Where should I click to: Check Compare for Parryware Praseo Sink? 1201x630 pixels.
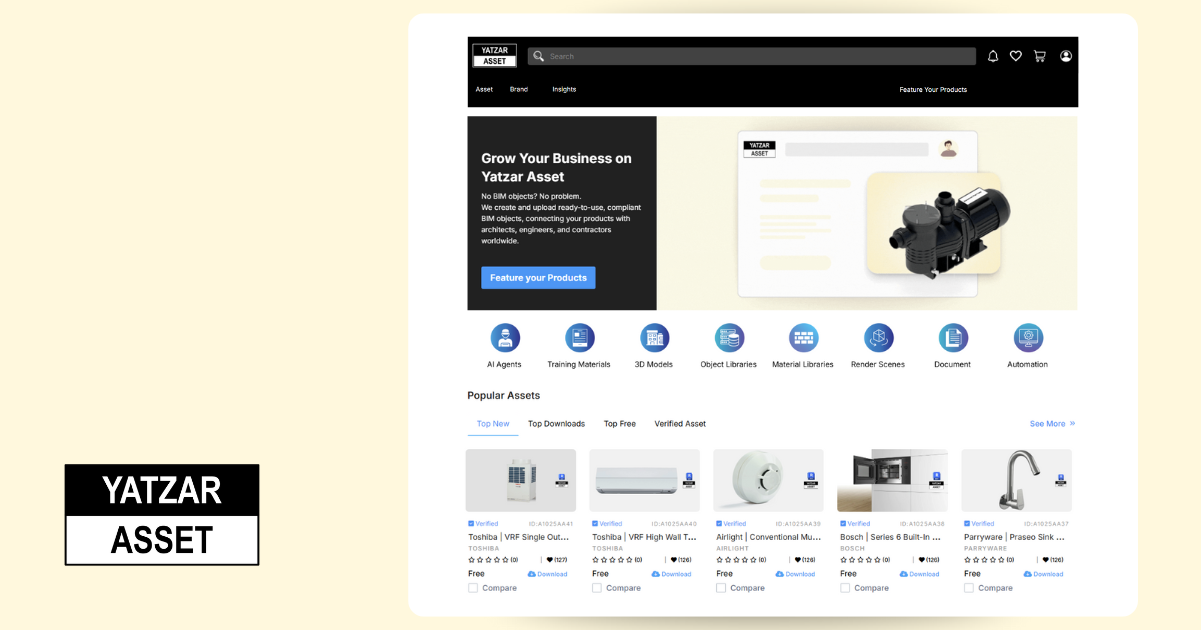click(969, 588)
